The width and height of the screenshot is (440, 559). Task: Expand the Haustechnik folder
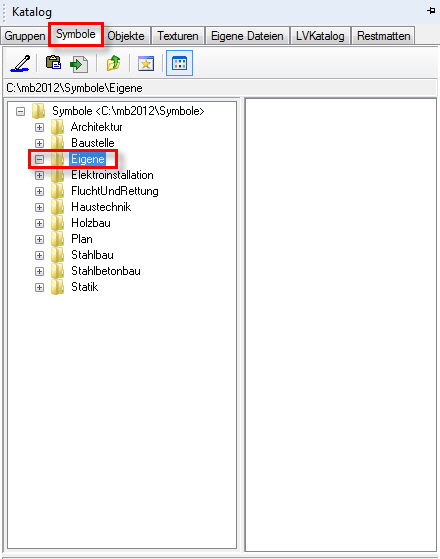point(39,207)
